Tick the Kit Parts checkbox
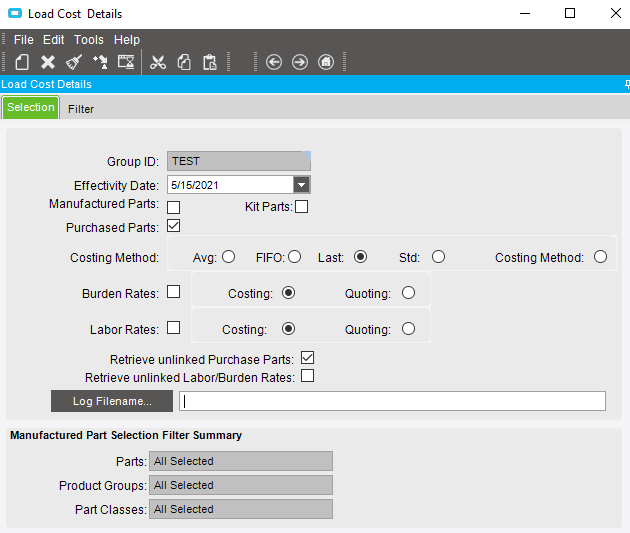Viewport: 630px width, 533px height. (x=301, y=207)
